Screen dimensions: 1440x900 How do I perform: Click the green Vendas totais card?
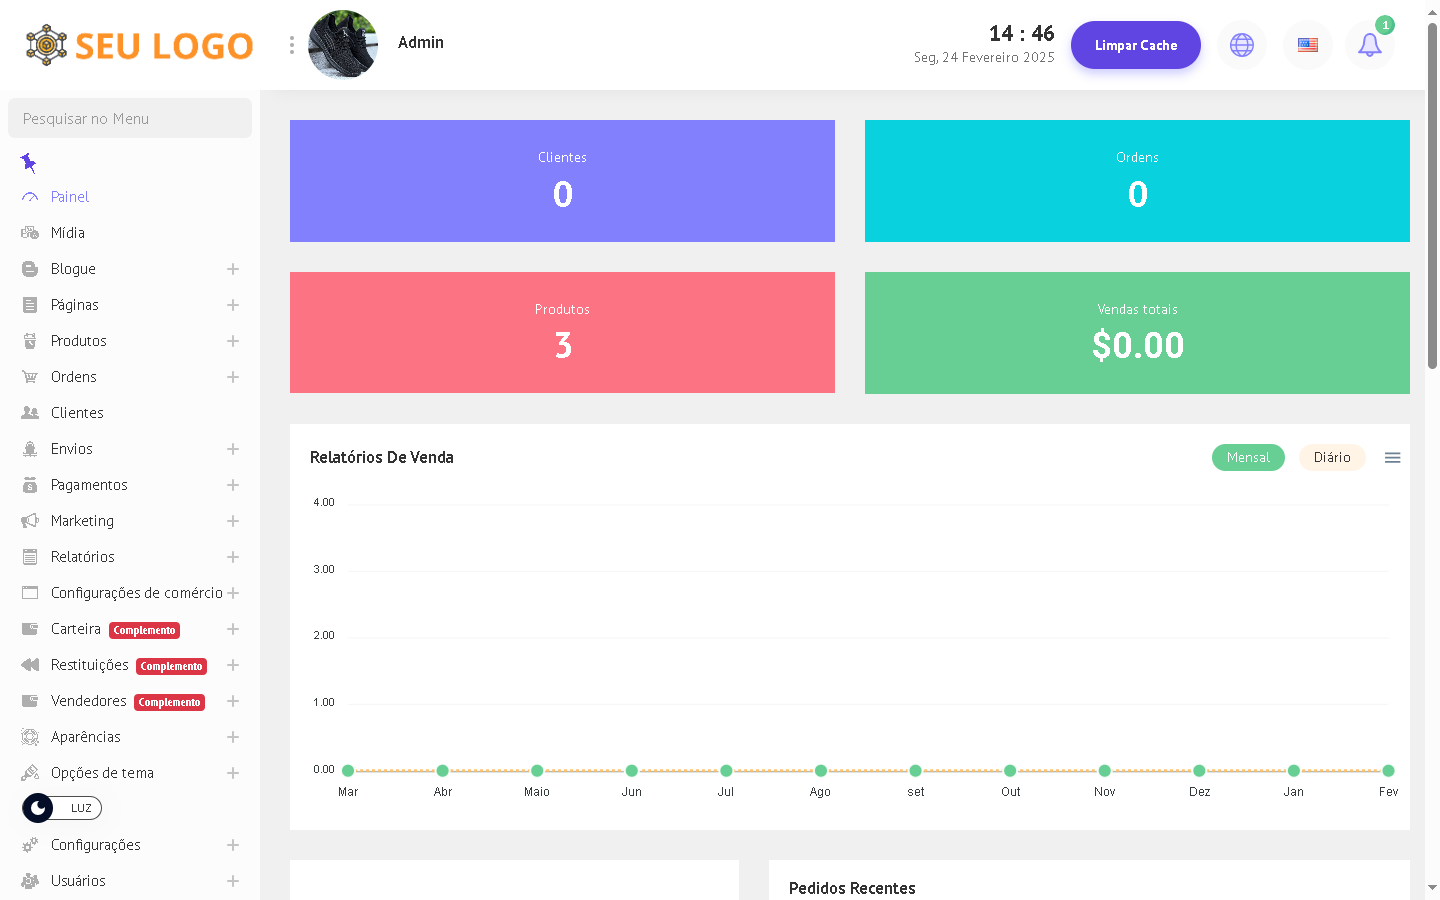coord(1137,333)
